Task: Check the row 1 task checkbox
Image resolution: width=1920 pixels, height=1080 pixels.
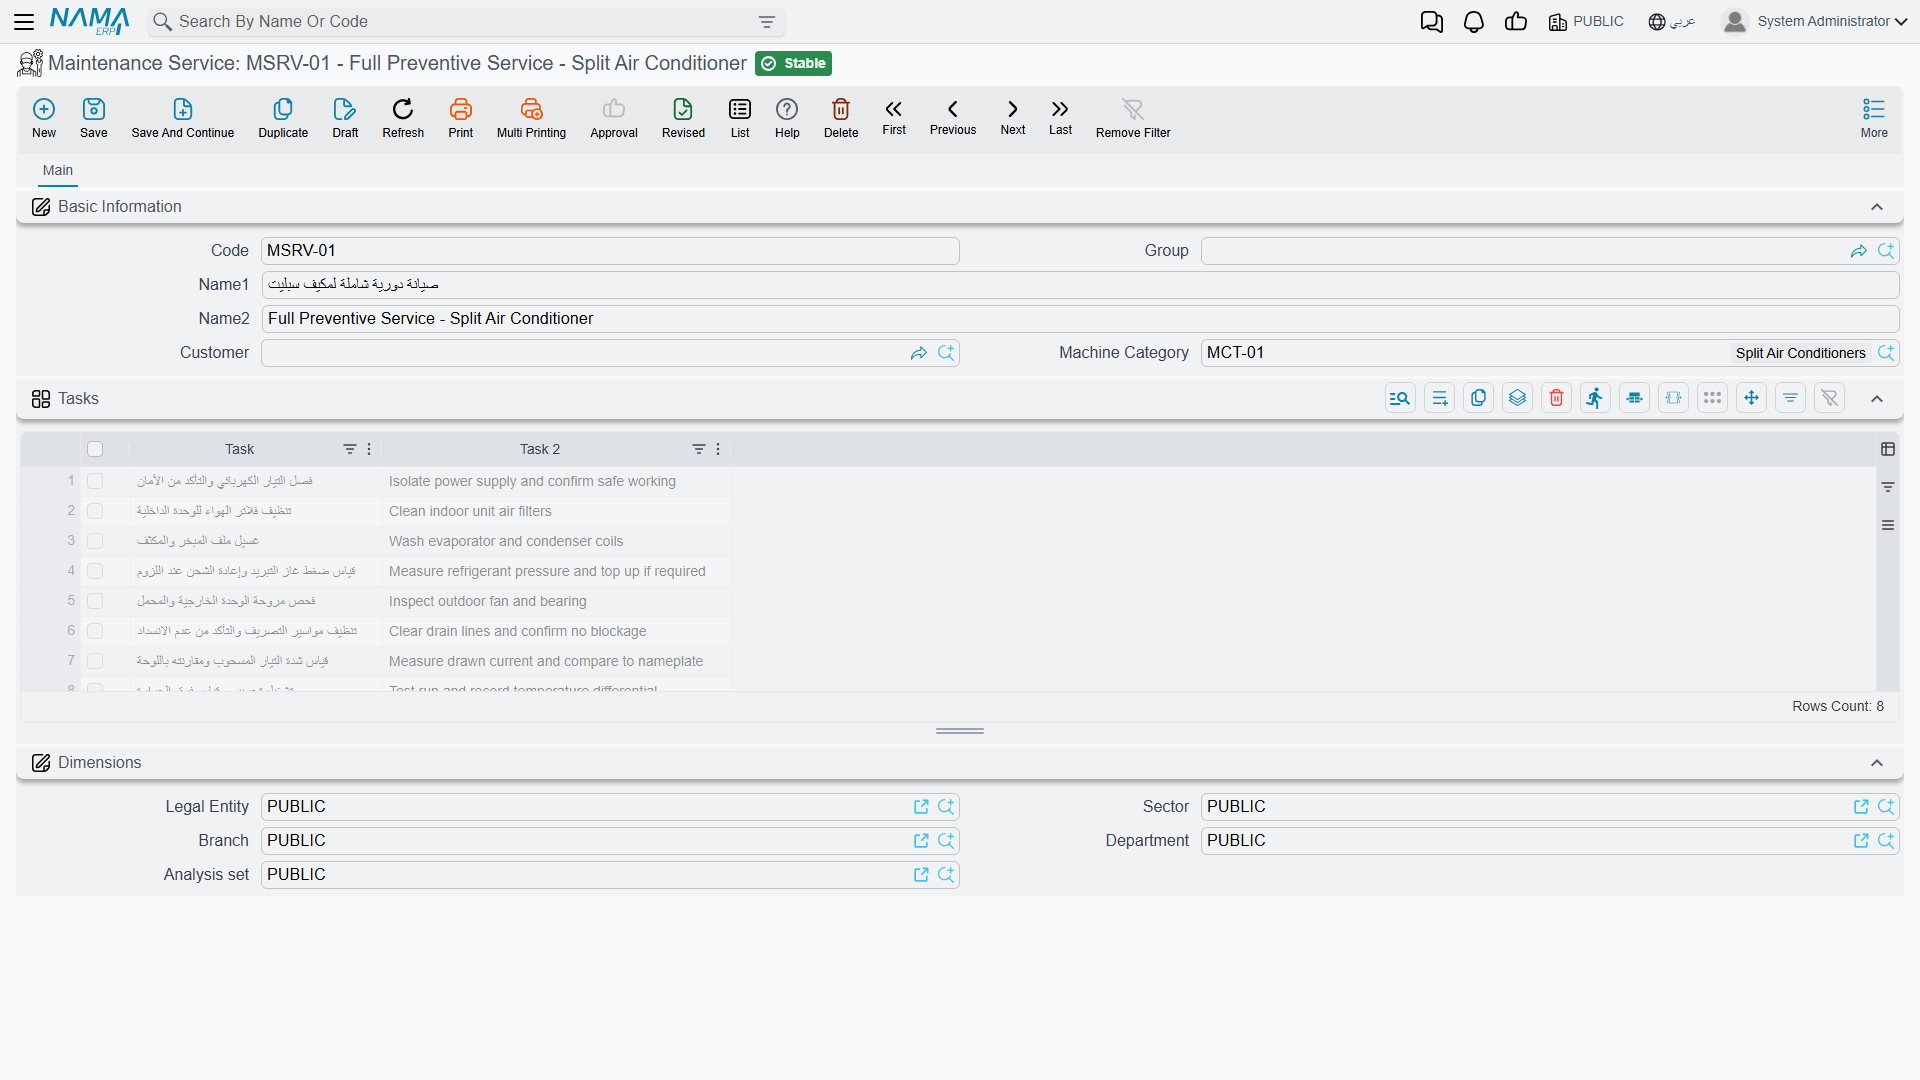Action: point(95,481)
